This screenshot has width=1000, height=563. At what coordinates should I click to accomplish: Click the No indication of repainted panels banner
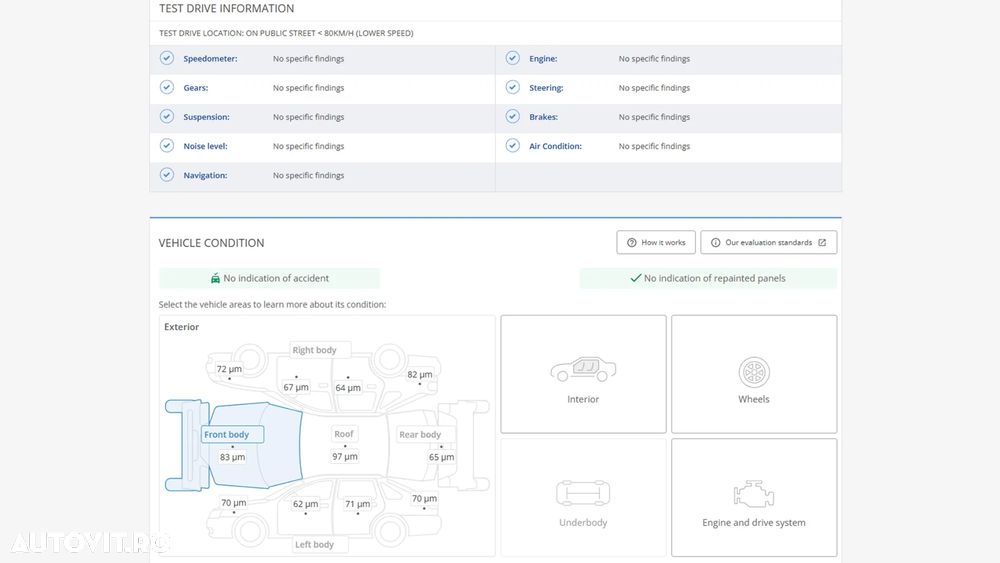[708, 278]
